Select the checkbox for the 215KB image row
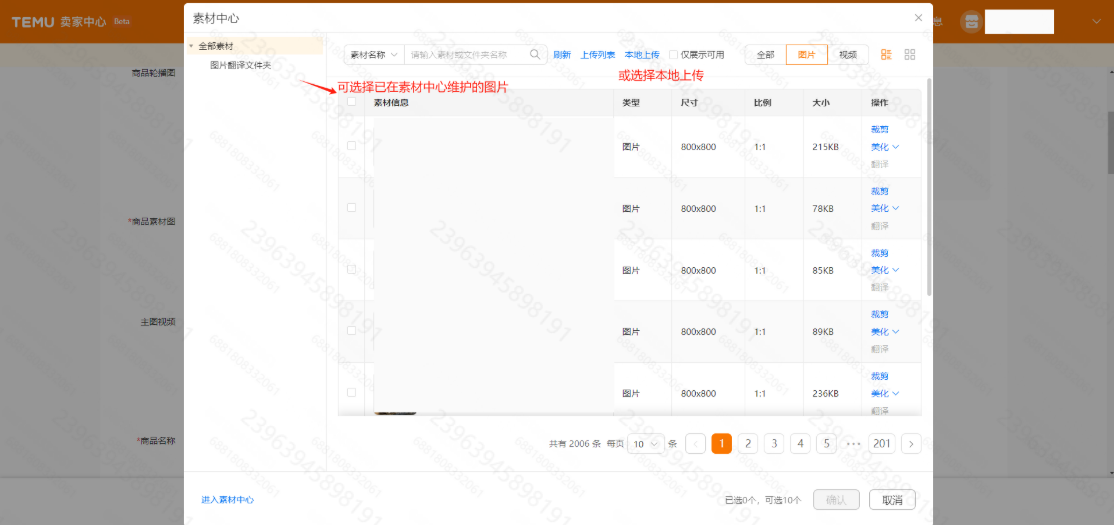The height and width of the screenshot is (525, 1114). [x=351, y=146]
